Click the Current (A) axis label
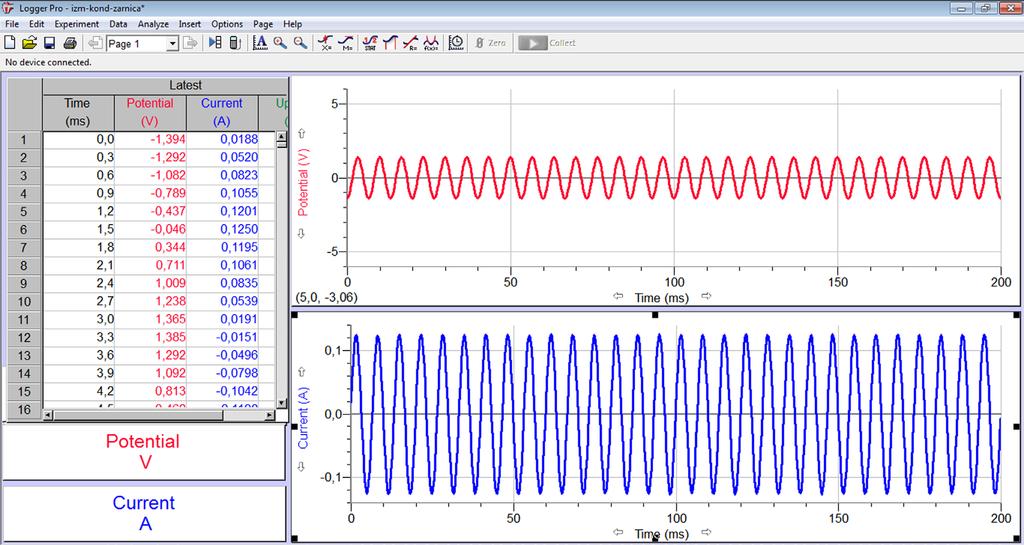This screenshot has height=545, width=1024. (x=303, y=418)
